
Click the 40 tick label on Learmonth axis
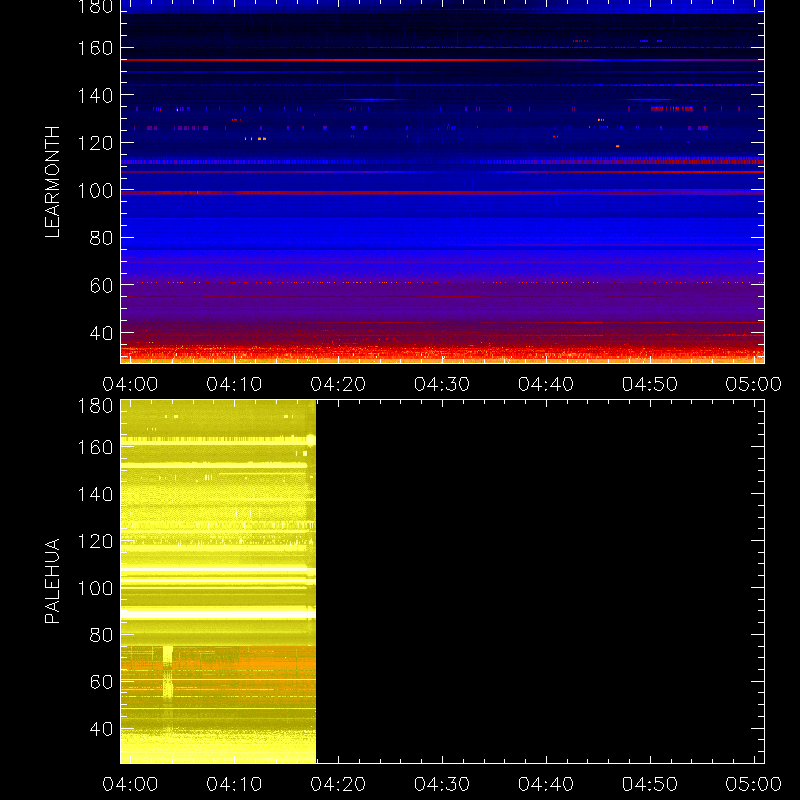(x=101, y=333)
